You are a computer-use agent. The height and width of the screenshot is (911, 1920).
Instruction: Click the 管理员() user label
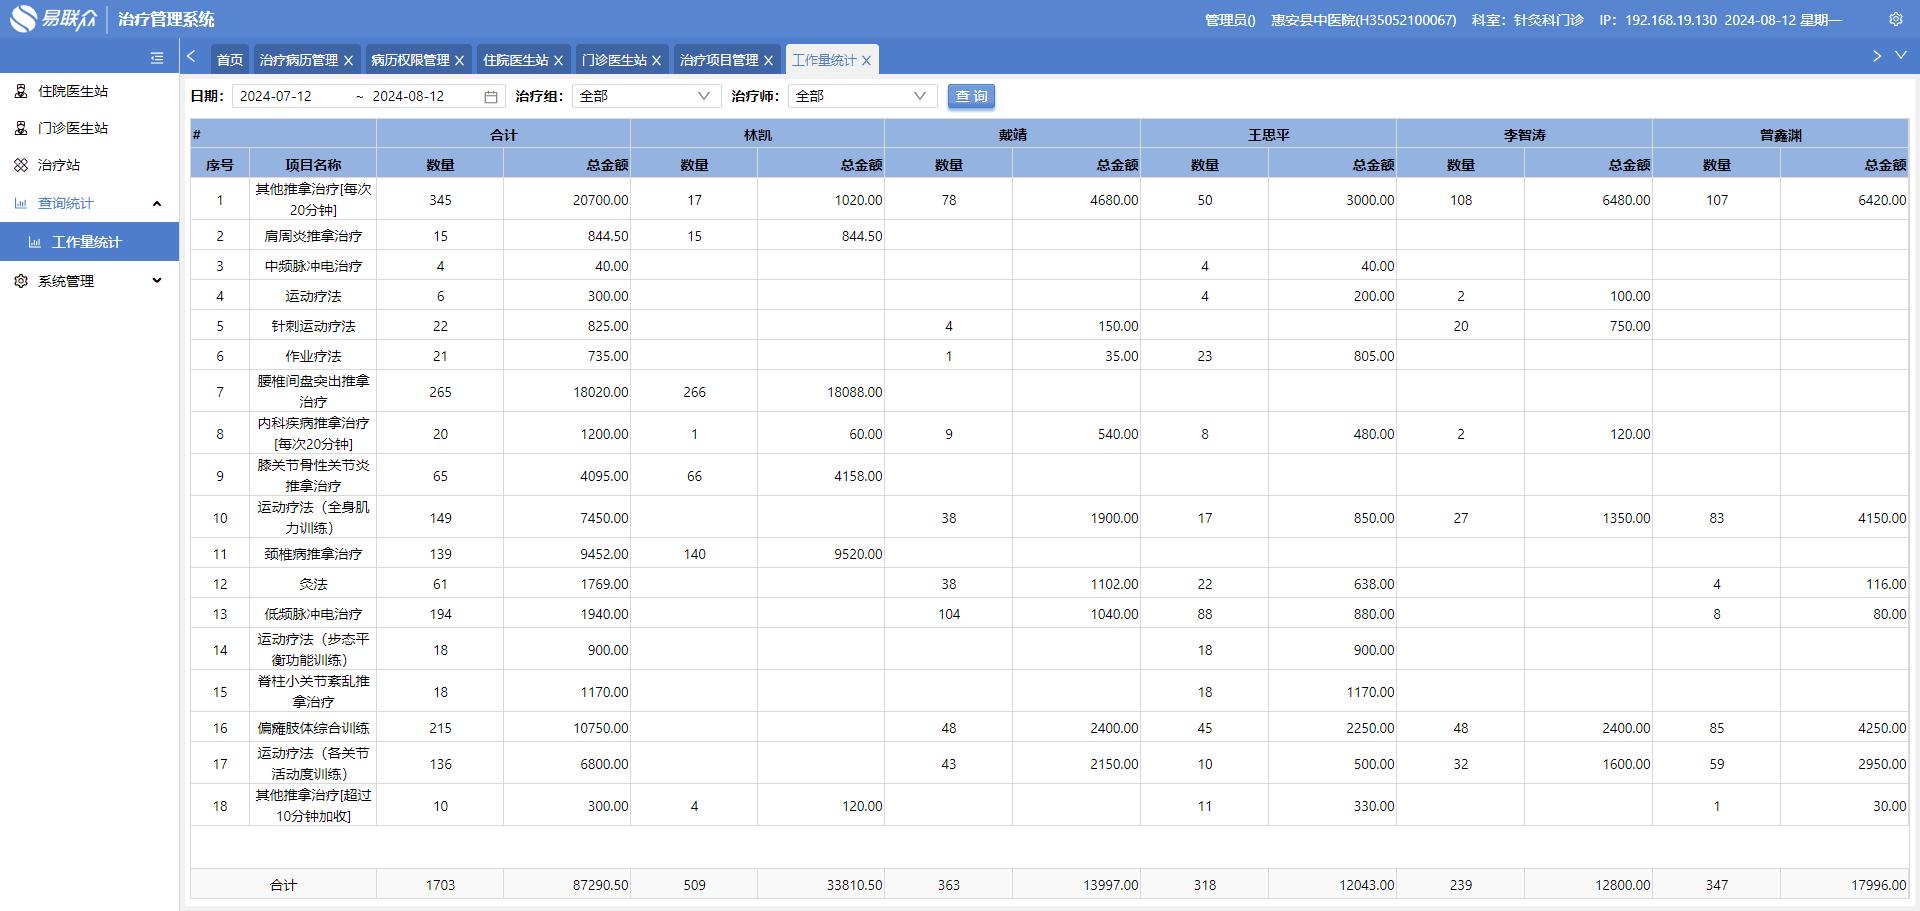point(1230,20)
